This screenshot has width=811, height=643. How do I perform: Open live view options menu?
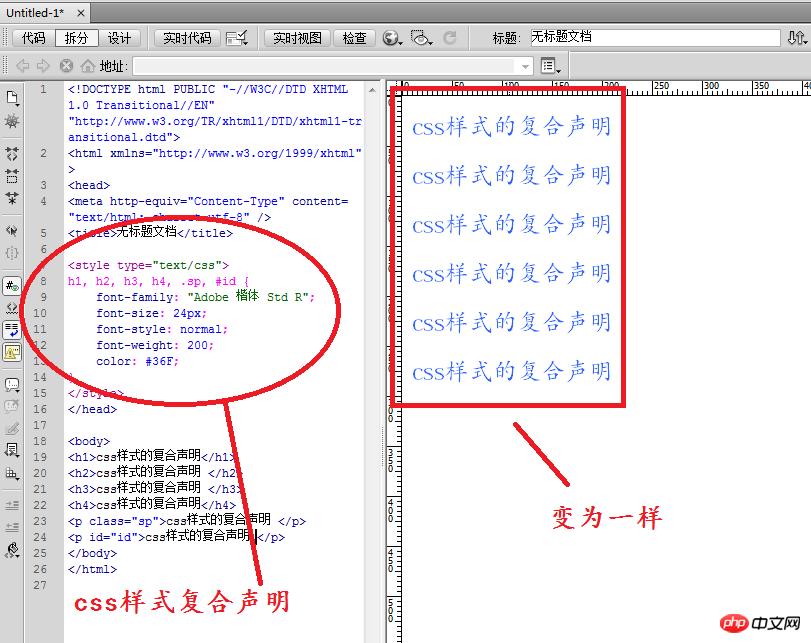(x=550, y=66)
